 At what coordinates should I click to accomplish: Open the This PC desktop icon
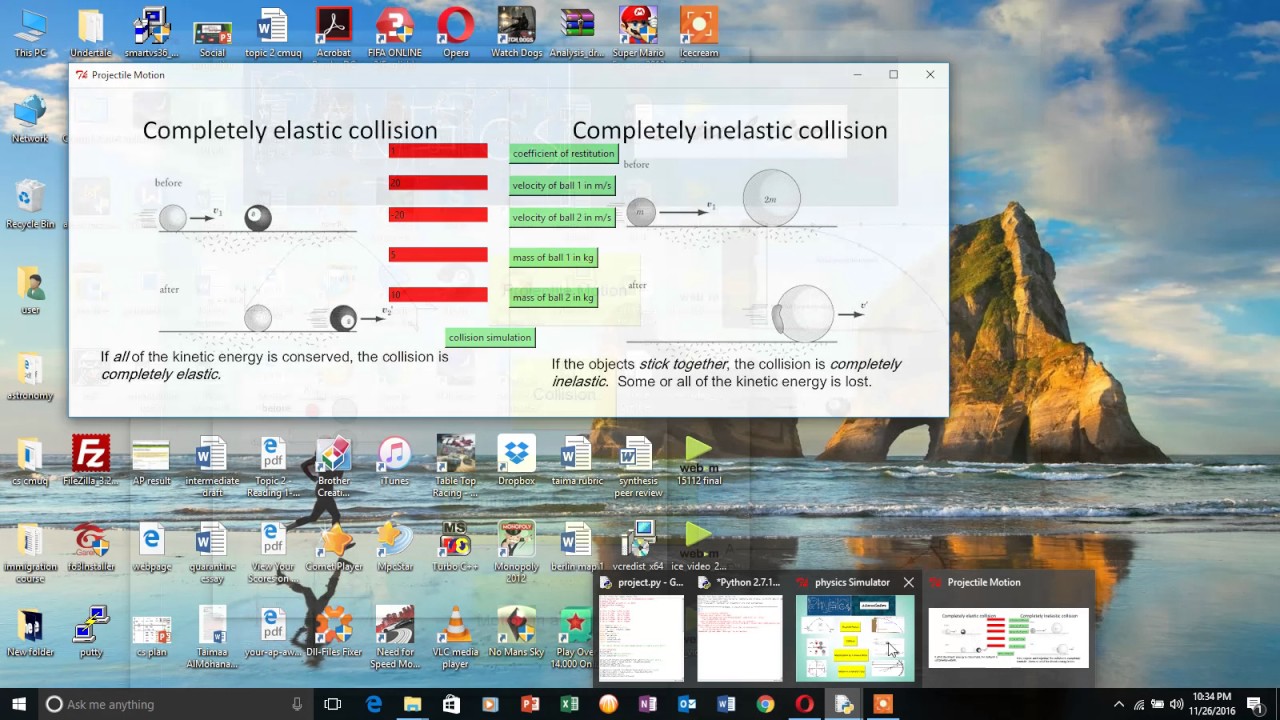(x=30, y=33)
